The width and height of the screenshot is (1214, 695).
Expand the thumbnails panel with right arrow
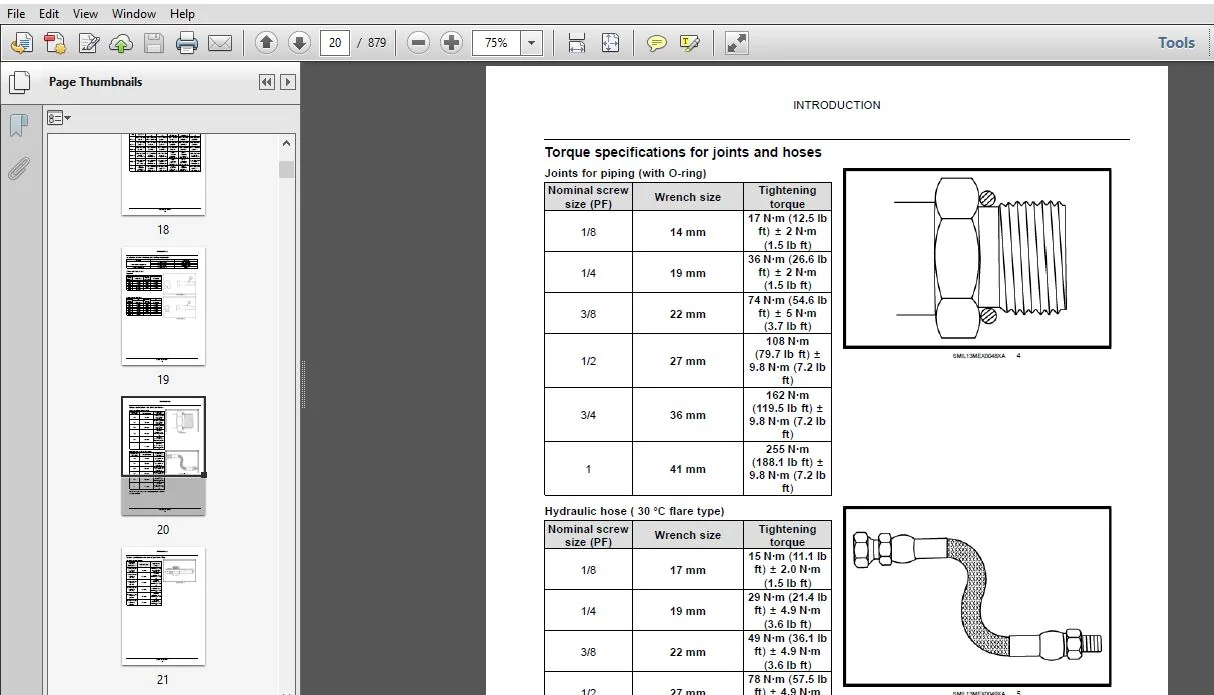[288, 82]
